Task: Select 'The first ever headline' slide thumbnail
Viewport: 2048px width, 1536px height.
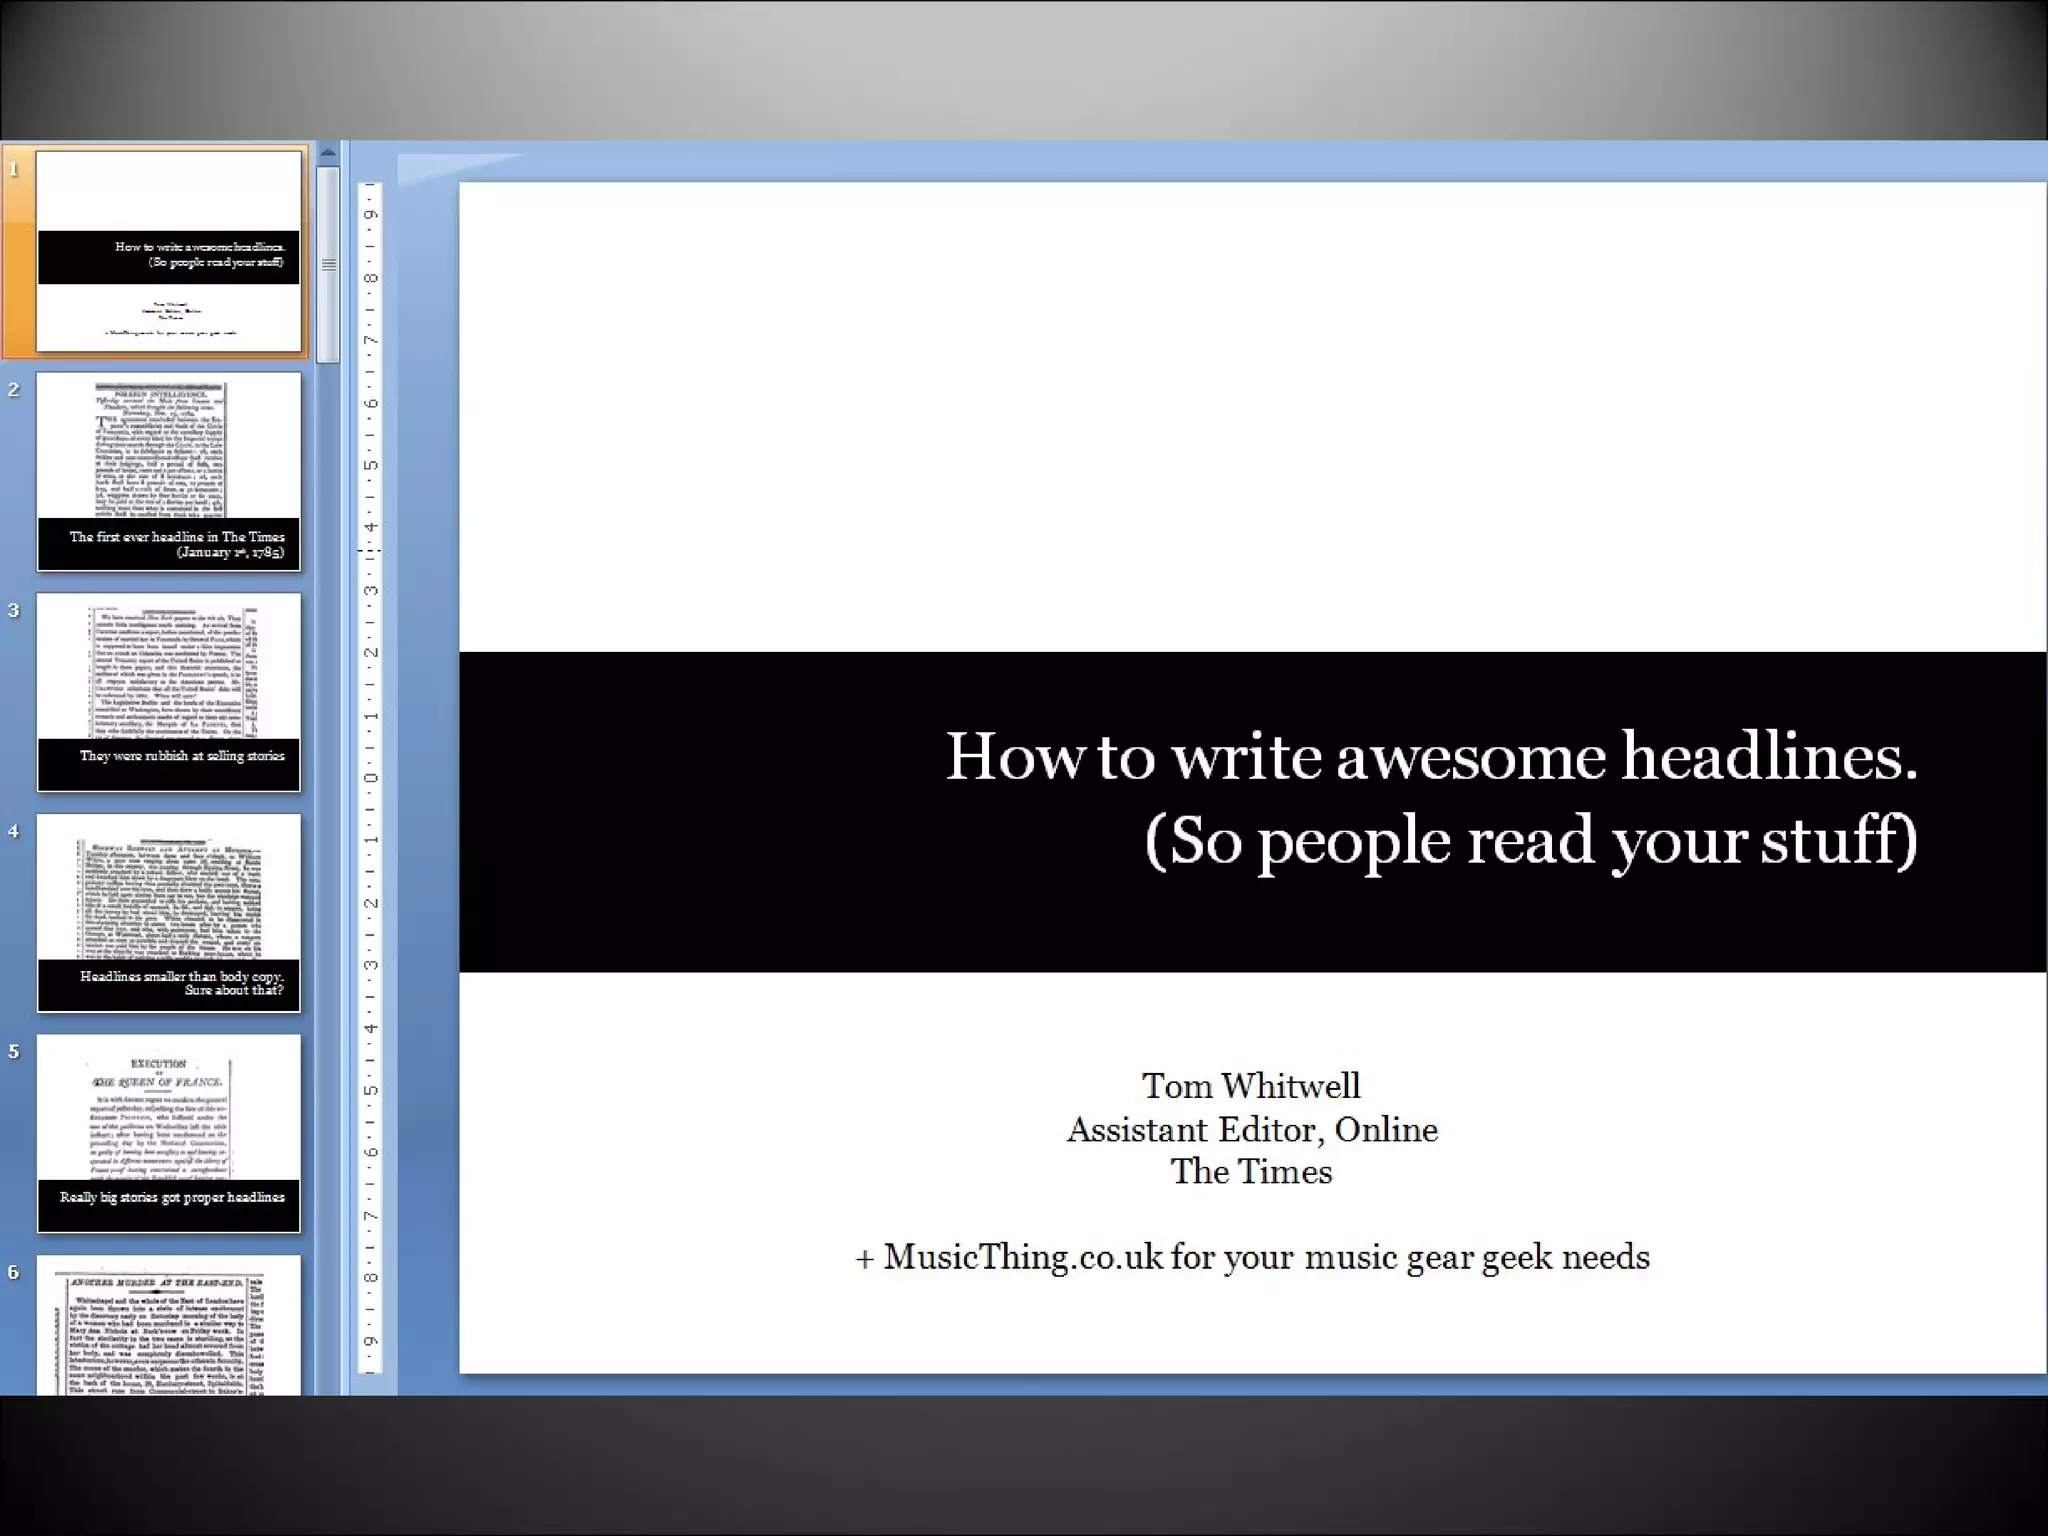Action: coord(168,471)
